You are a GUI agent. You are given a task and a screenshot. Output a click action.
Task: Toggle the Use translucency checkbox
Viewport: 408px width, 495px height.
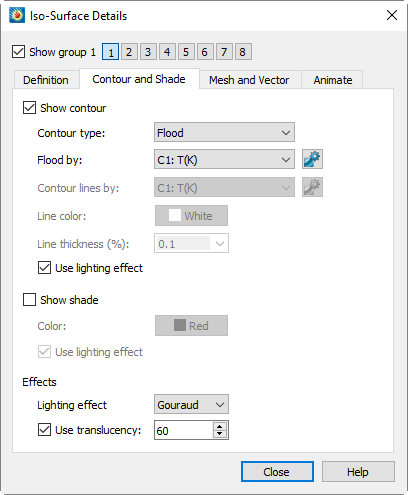tap(44, 430)
